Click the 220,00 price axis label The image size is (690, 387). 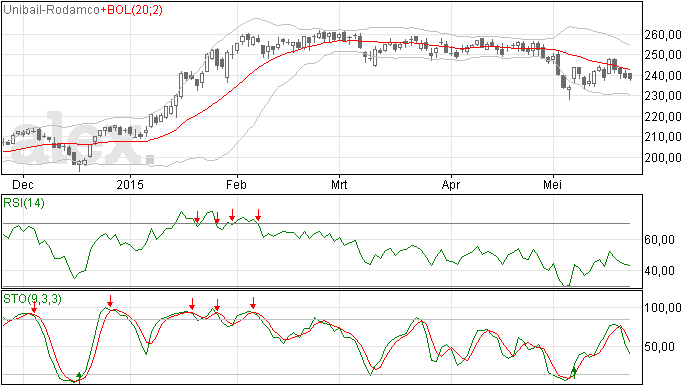663,117
